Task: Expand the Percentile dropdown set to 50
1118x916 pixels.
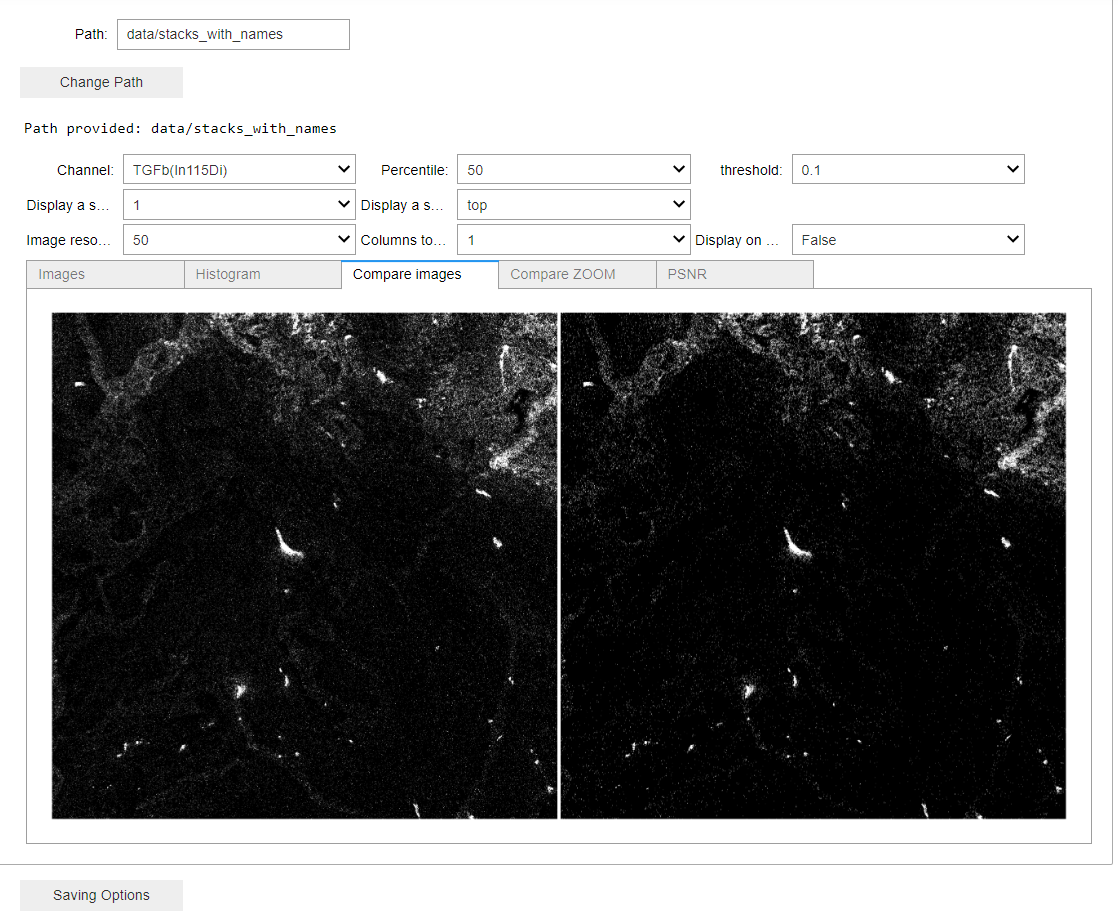Action: pos(573,170)
